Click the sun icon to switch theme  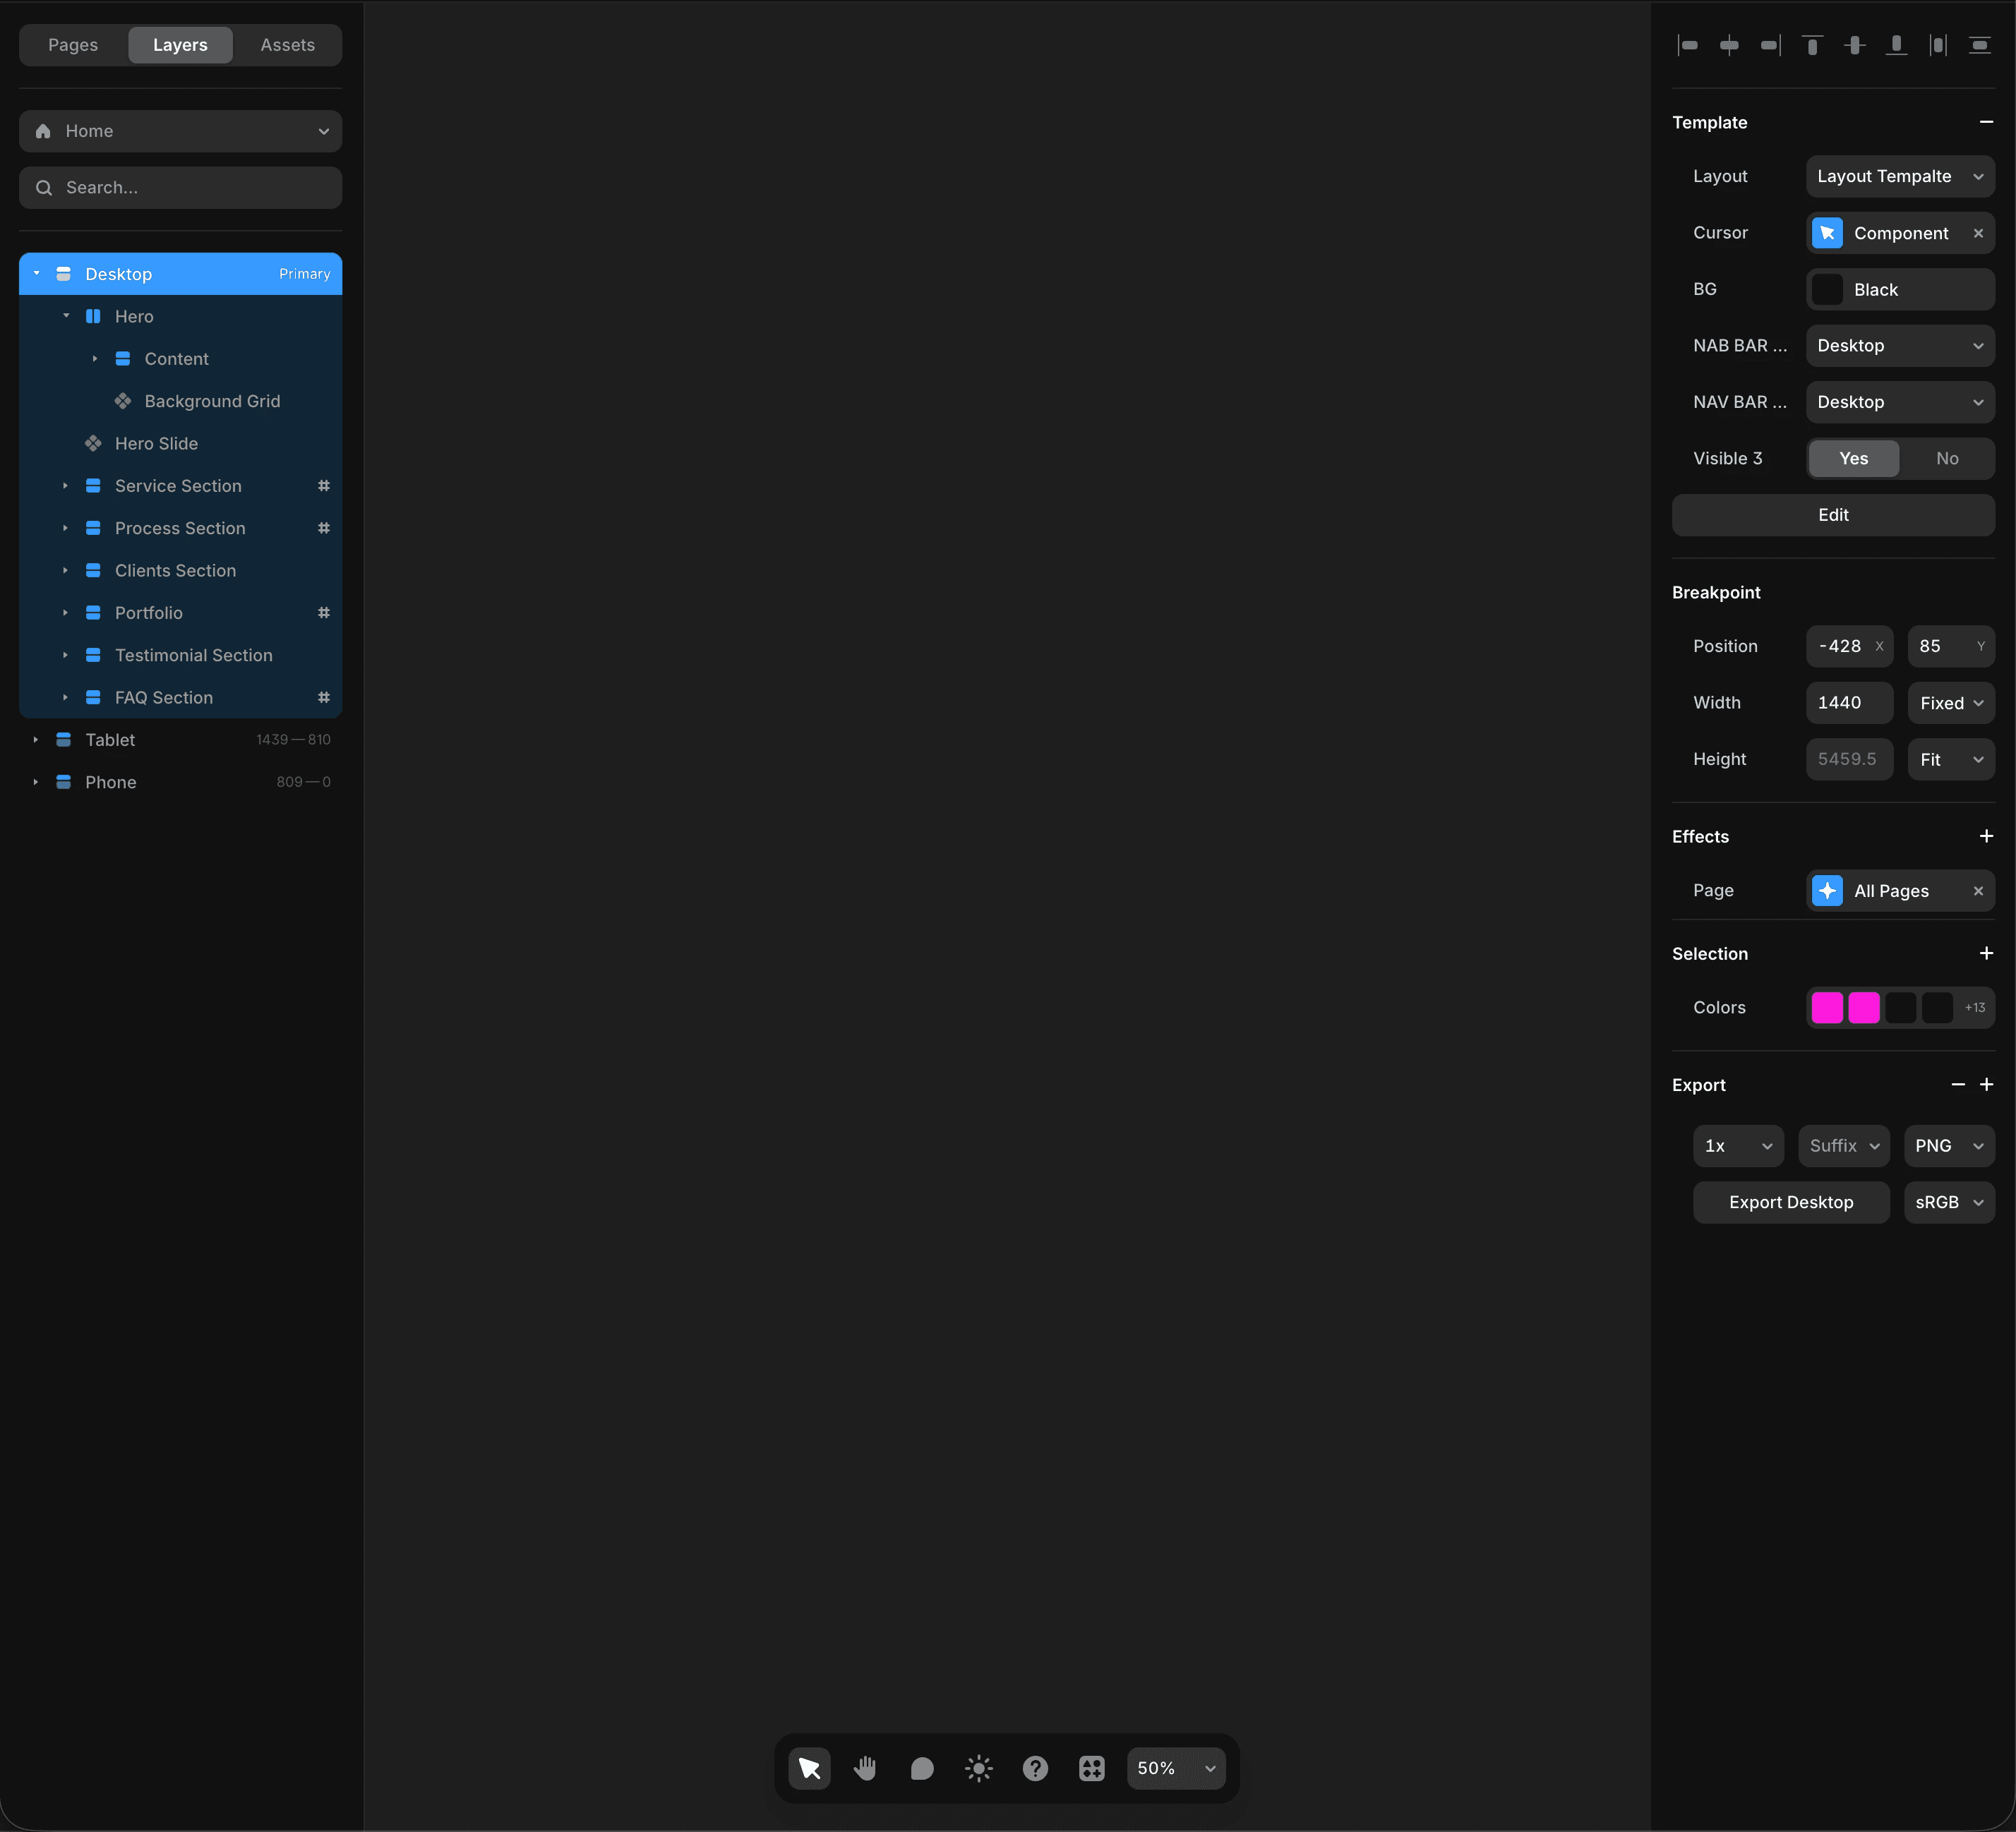coord(978,1767)
